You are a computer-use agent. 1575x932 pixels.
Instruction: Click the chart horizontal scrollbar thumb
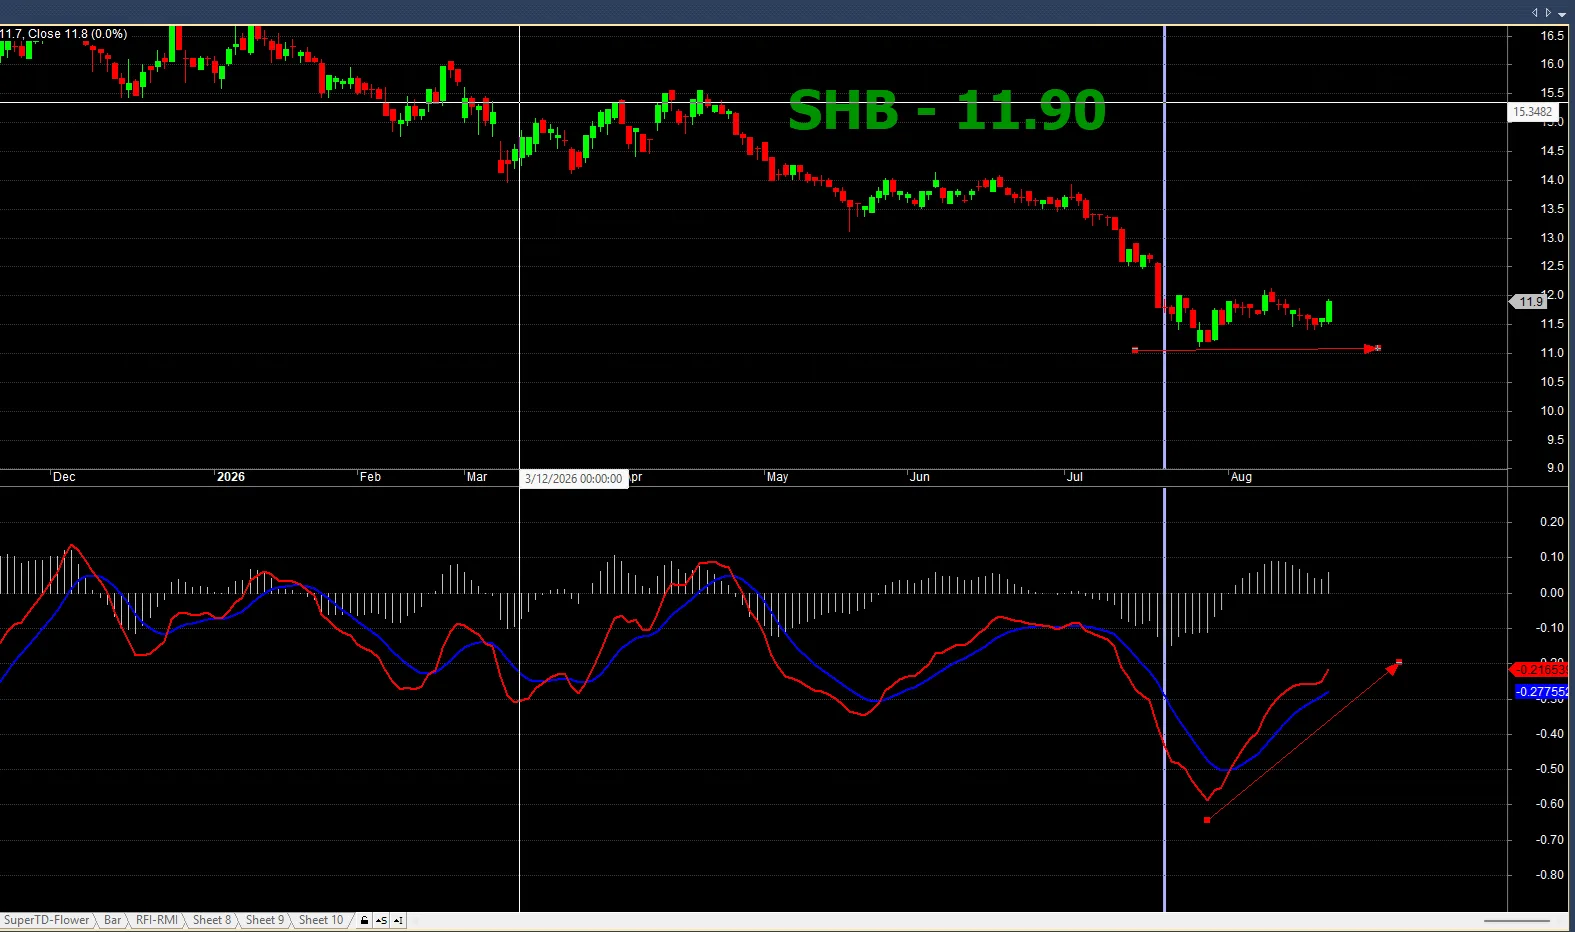pos(1517,921)
